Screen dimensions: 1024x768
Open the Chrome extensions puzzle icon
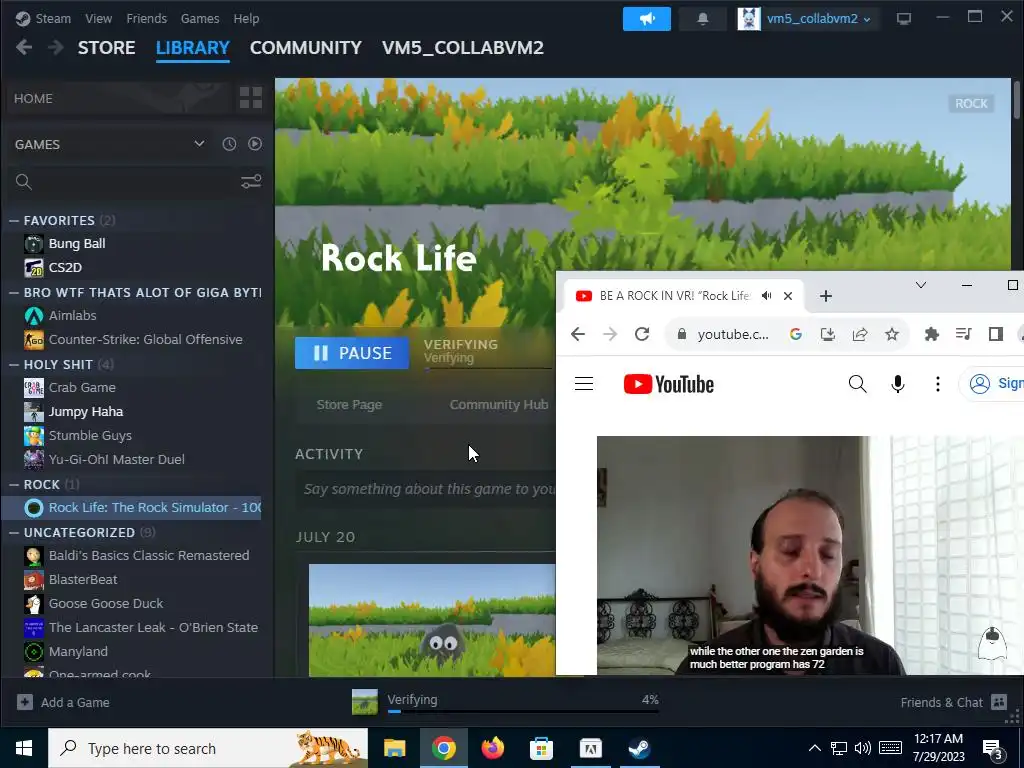click(x=931, y=334)
